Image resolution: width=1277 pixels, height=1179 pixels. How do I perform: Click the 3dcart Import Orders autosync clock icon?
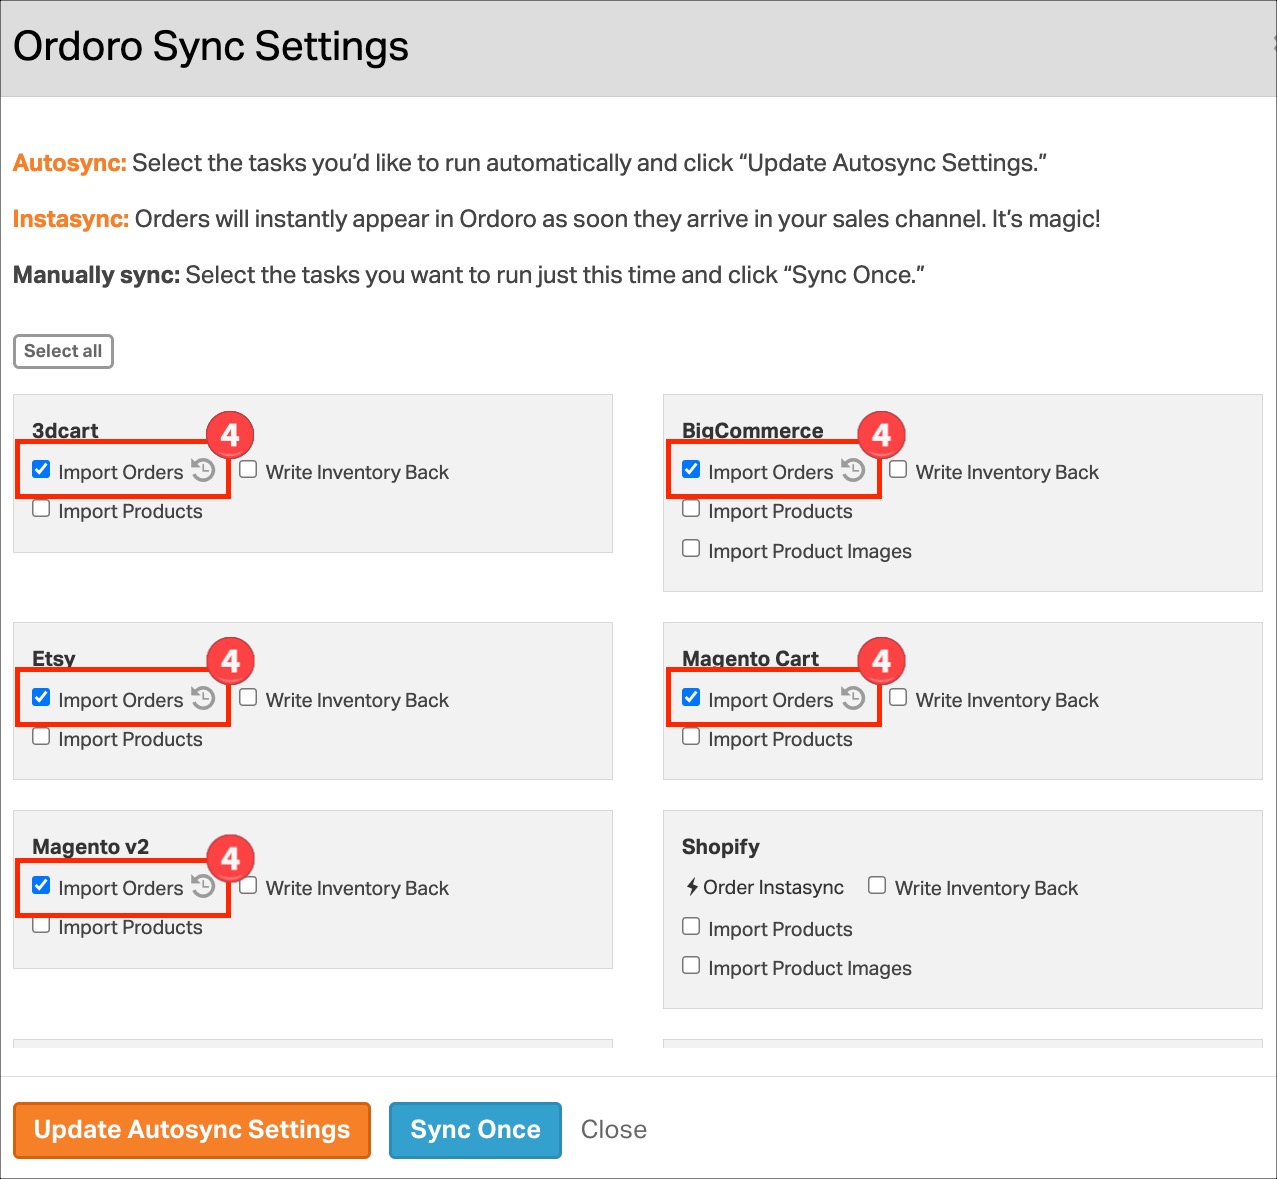click(x=203, y=470)
